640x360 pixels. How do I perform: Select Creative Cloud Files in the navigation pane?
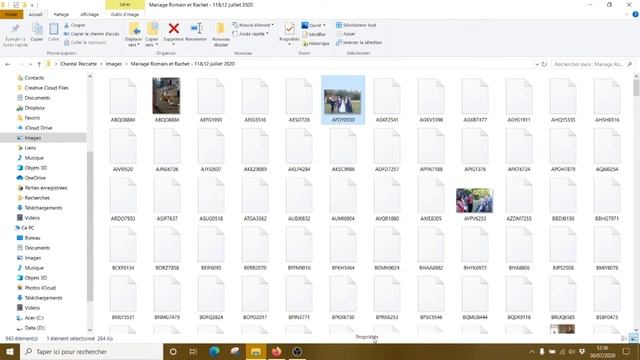pyautogui.click(x=47, y=88)
